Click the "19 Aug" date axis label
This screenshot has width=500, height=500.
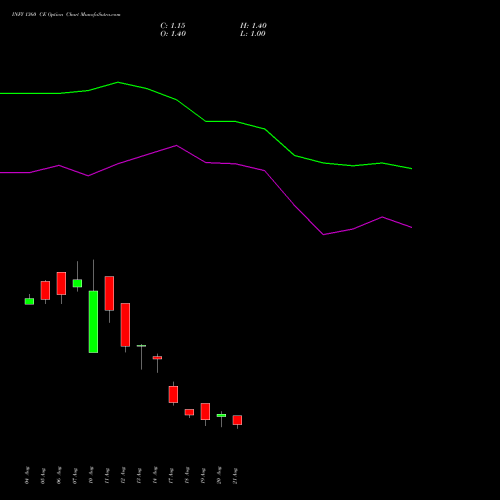[203, 475]
